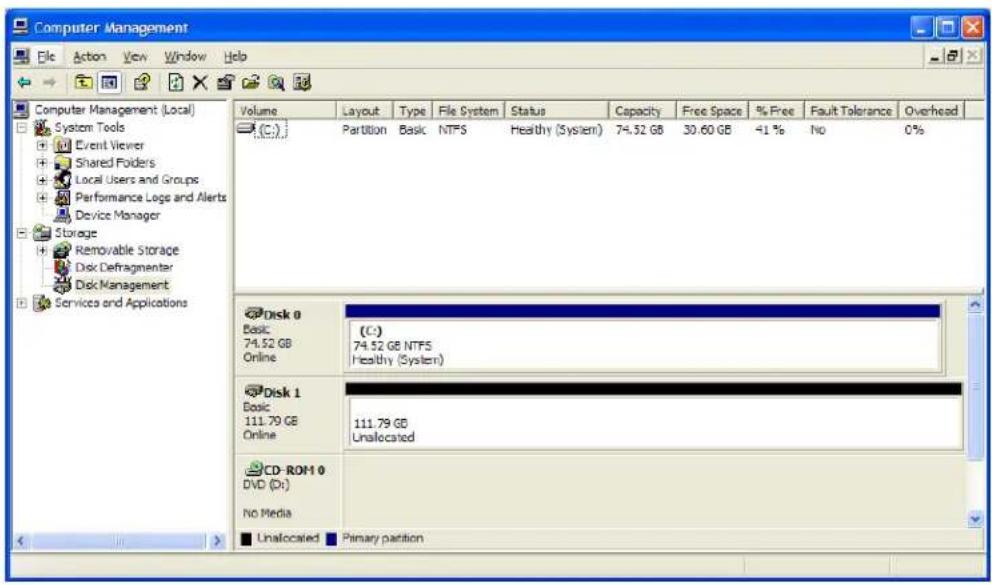Image resolution: width=992 pixels, height=585 pixels.
Task: Select Performance Logs and Alerts node
Action: click(x=151, y=197)
